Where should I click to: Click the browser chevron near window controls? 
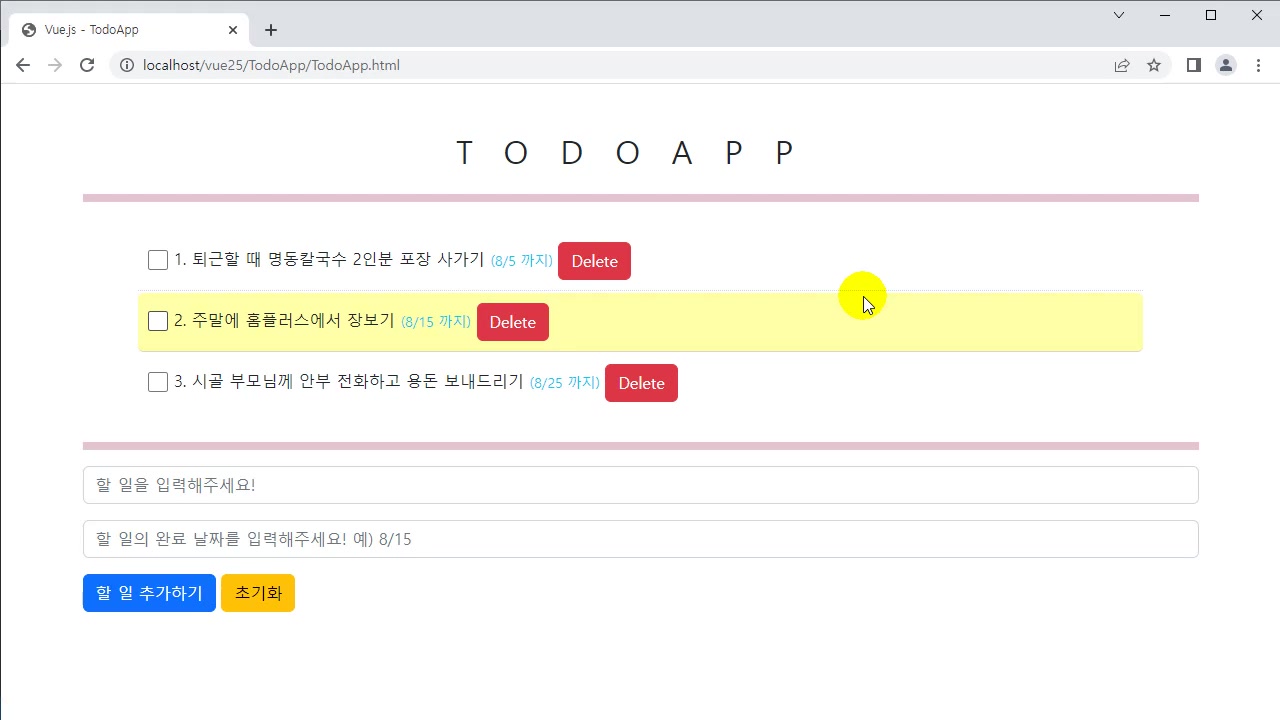1118,15
